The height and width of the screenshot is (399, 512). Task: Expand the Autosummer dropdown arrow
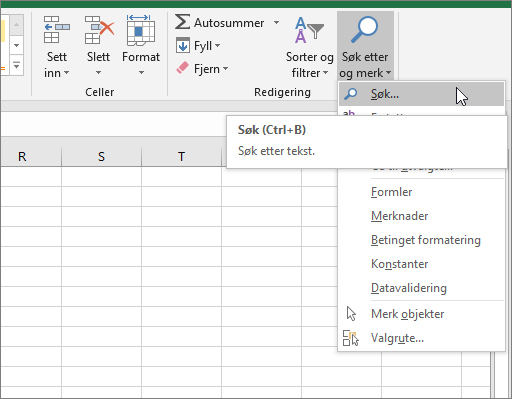coord(276,22)
